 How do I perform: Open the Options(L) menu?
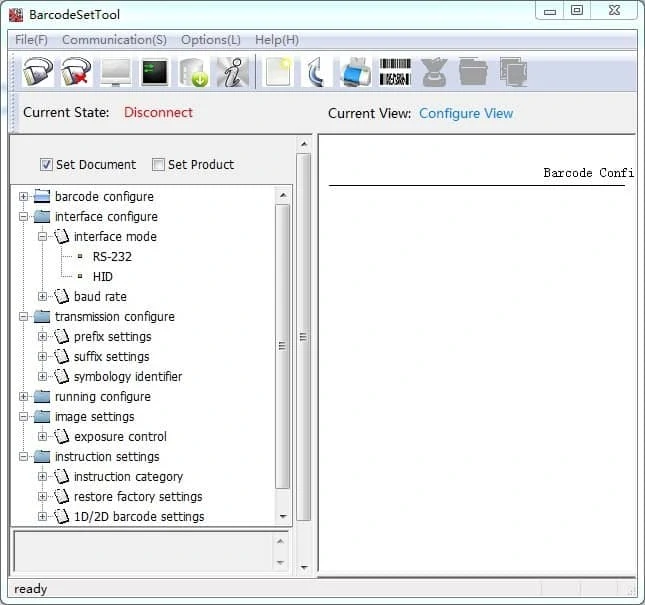211,40
